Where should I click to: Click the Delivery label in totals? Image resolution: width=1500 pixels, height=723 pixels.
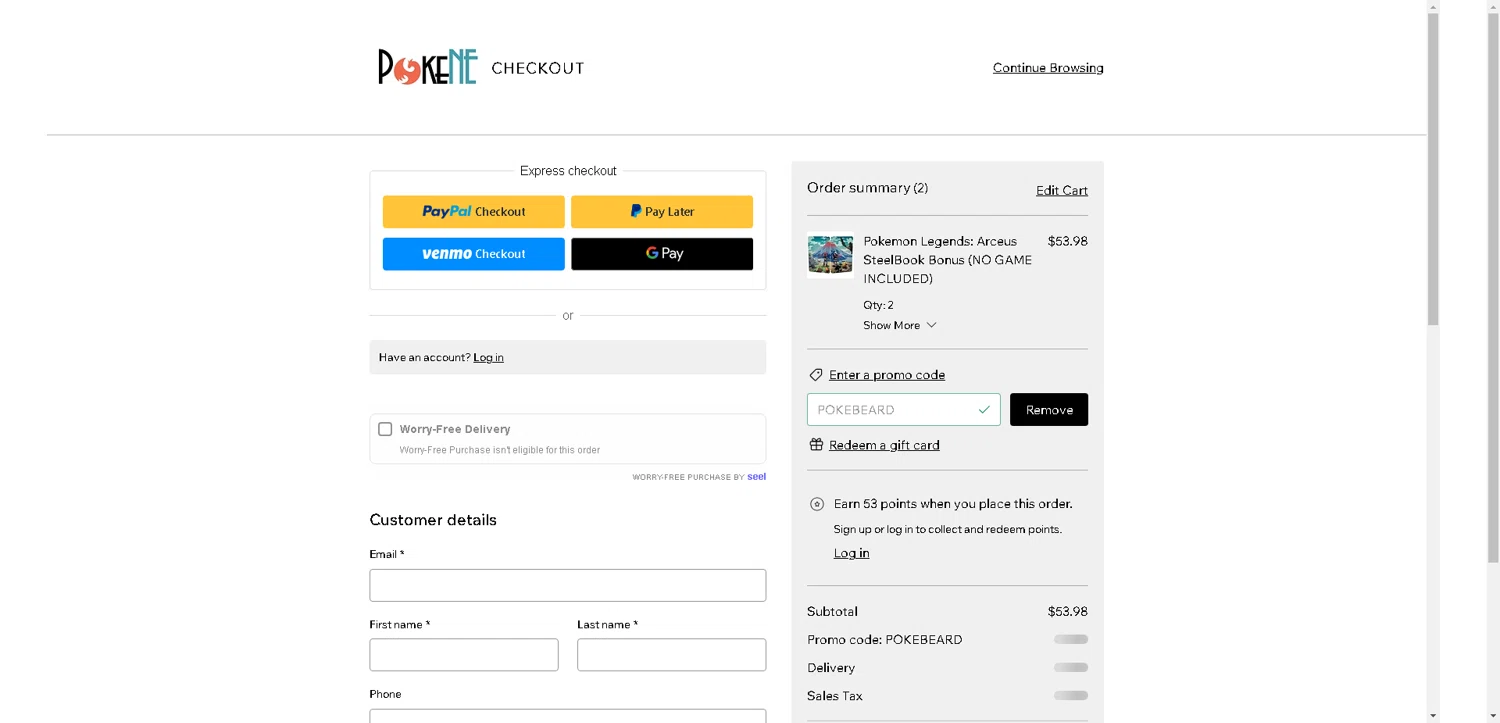coord(831,668)
